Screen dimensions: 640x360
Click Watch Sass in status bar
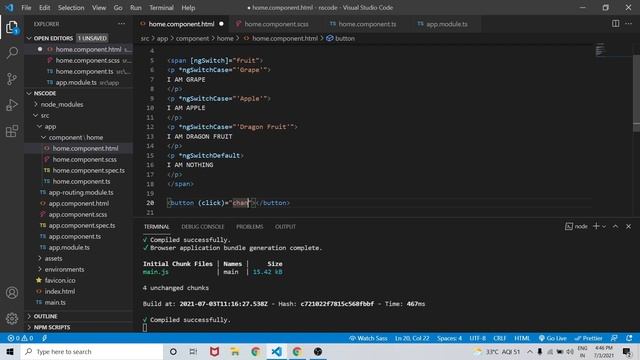(x=369, y=338)
